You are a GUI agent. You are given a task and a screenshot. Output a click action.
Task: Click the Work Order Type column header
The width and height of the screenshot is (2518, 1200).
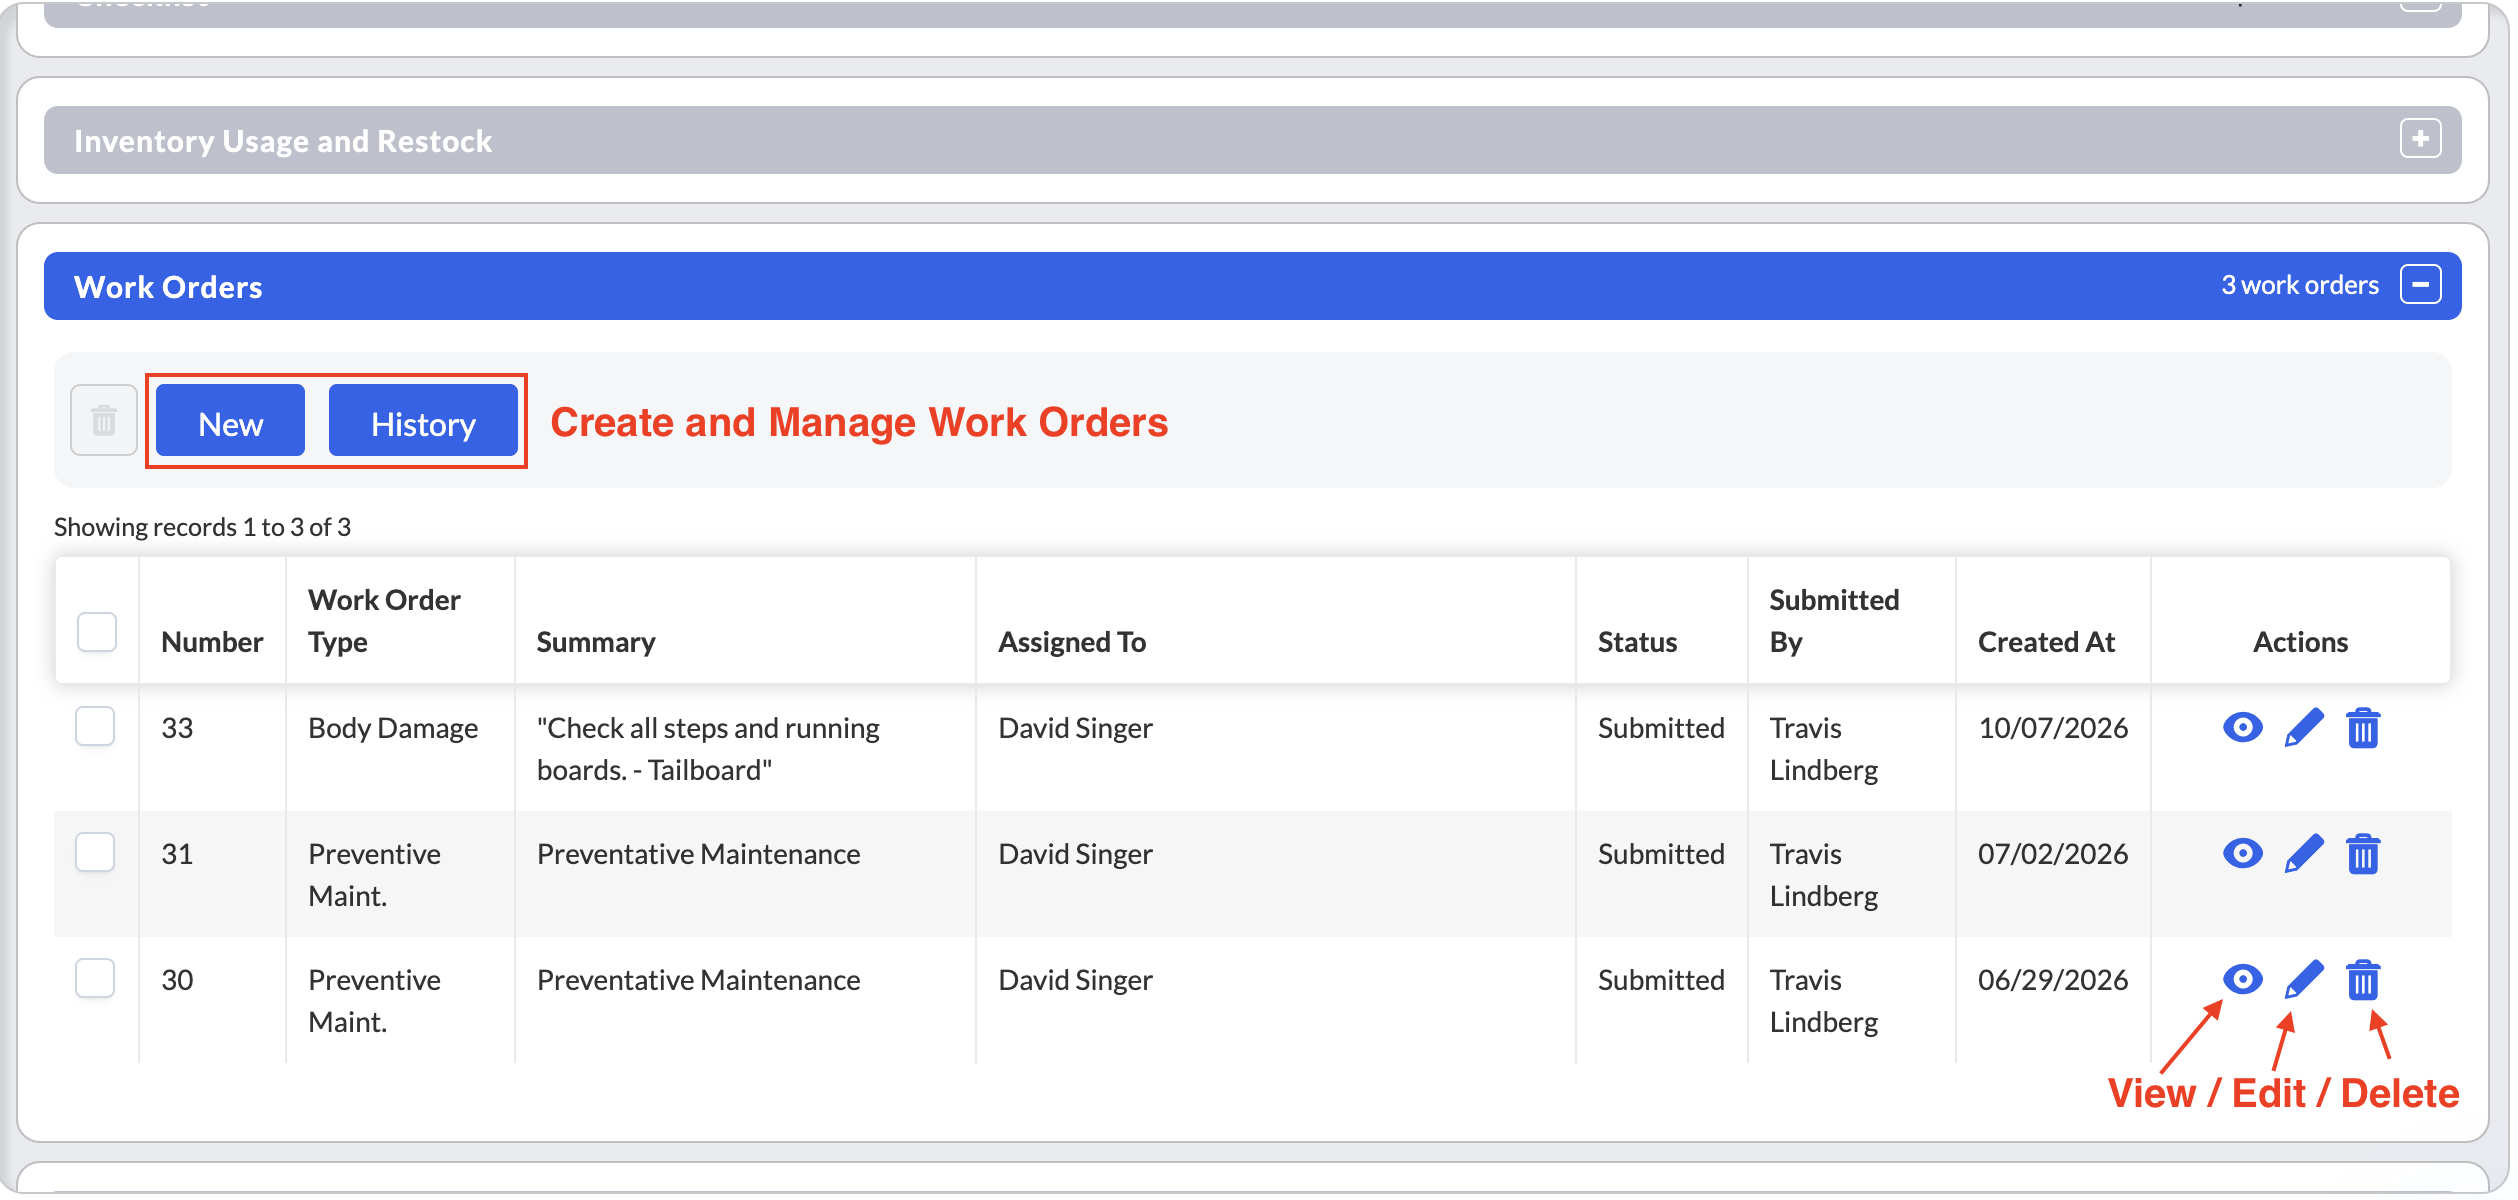[x=384, y=621]
